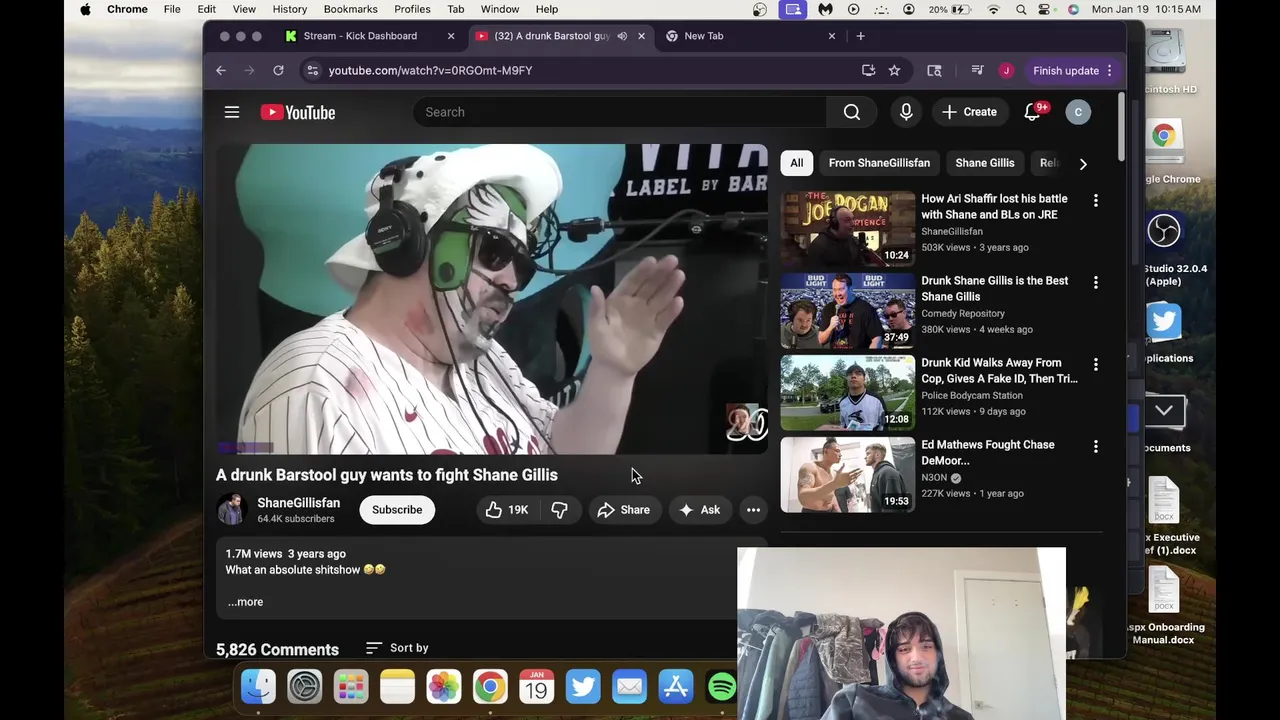Switch to the New Tab tab
This screenshot has height=720, width=1280.
pyautogui.click(x=750, y=36)
